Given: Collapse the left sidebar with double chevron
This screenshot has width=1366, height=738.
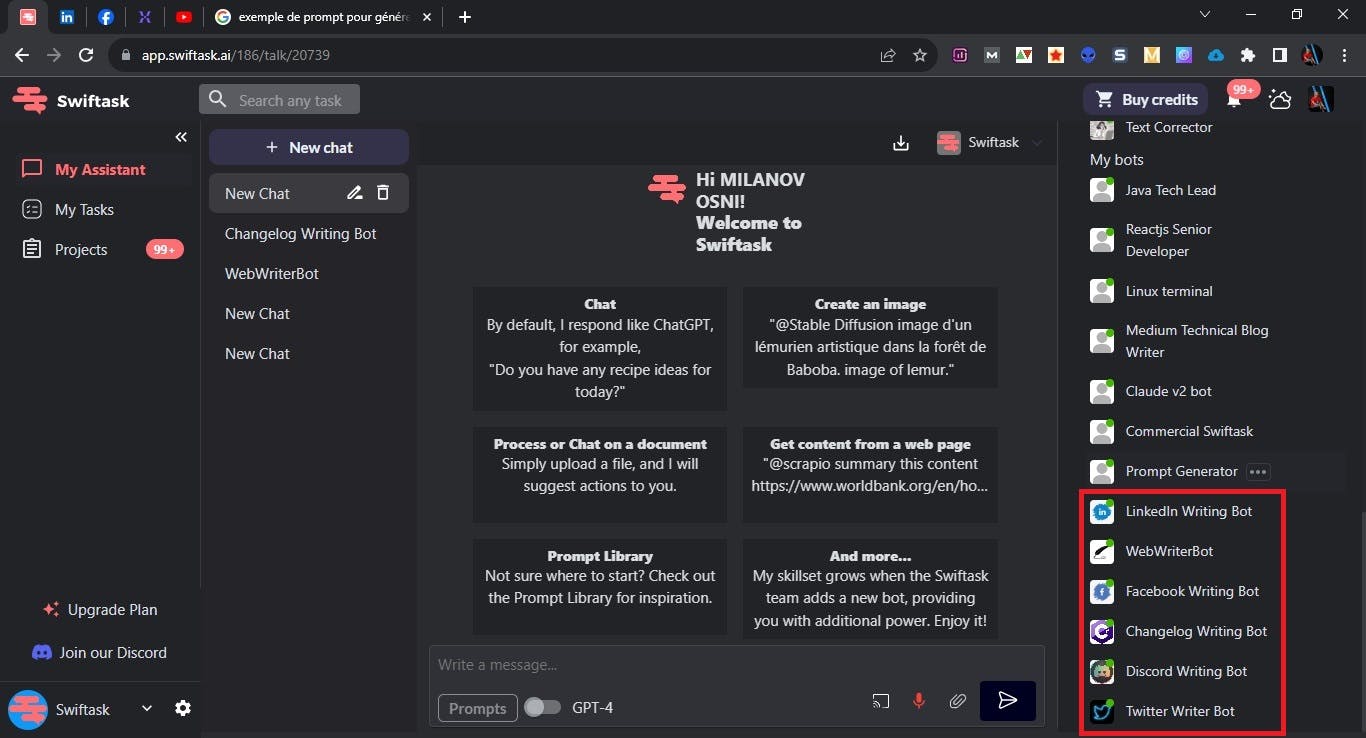Looking at the screenshot, I should pyautogui.click(x=181, y=137).
